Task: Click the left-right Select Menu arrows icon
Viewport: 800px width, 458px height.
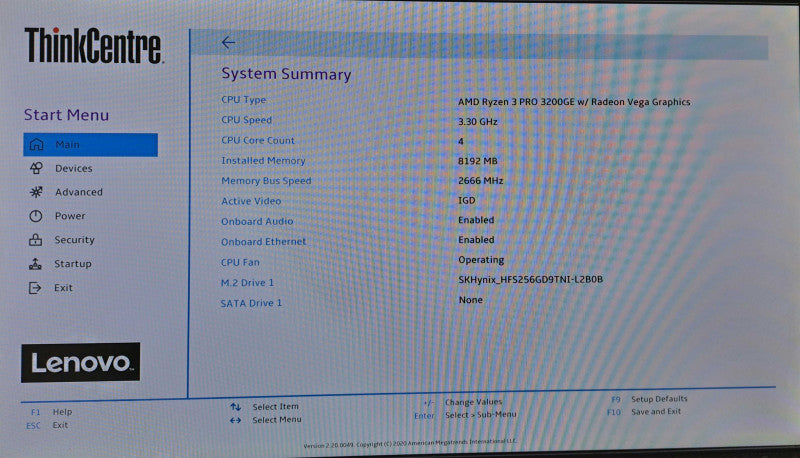Action: [x=235, y=420]
